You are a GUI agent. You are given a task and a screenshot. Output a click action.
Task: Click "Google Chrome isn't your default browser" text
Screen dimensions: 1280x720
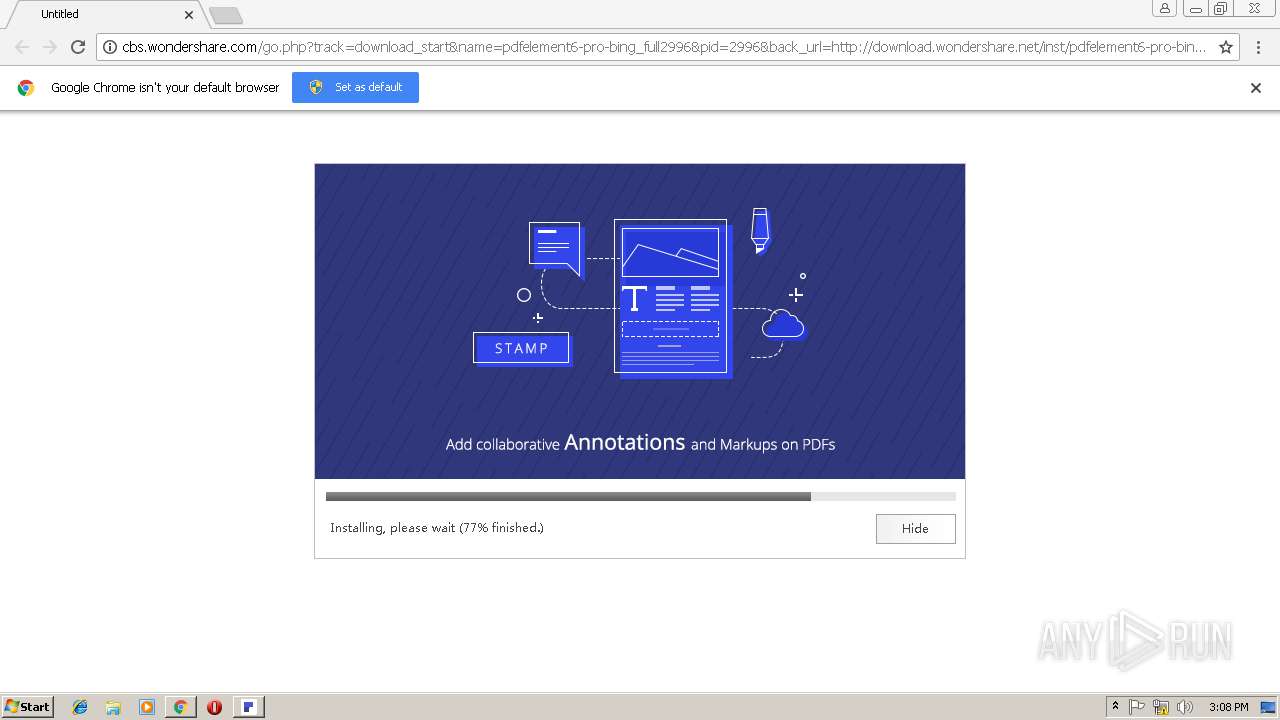pyautogui.click(x=165, y=88)
